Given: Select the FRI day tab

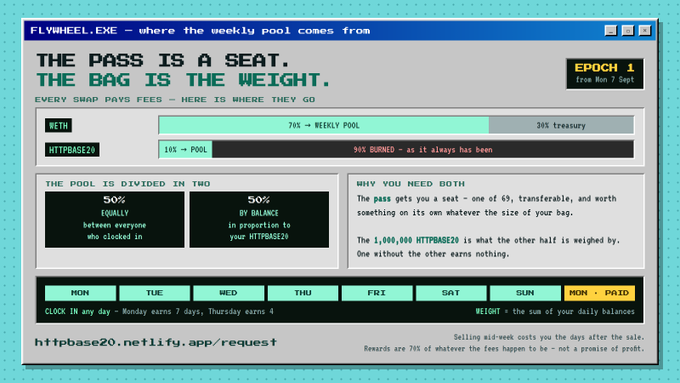Looking at the screenshot, I should [377, 293].
